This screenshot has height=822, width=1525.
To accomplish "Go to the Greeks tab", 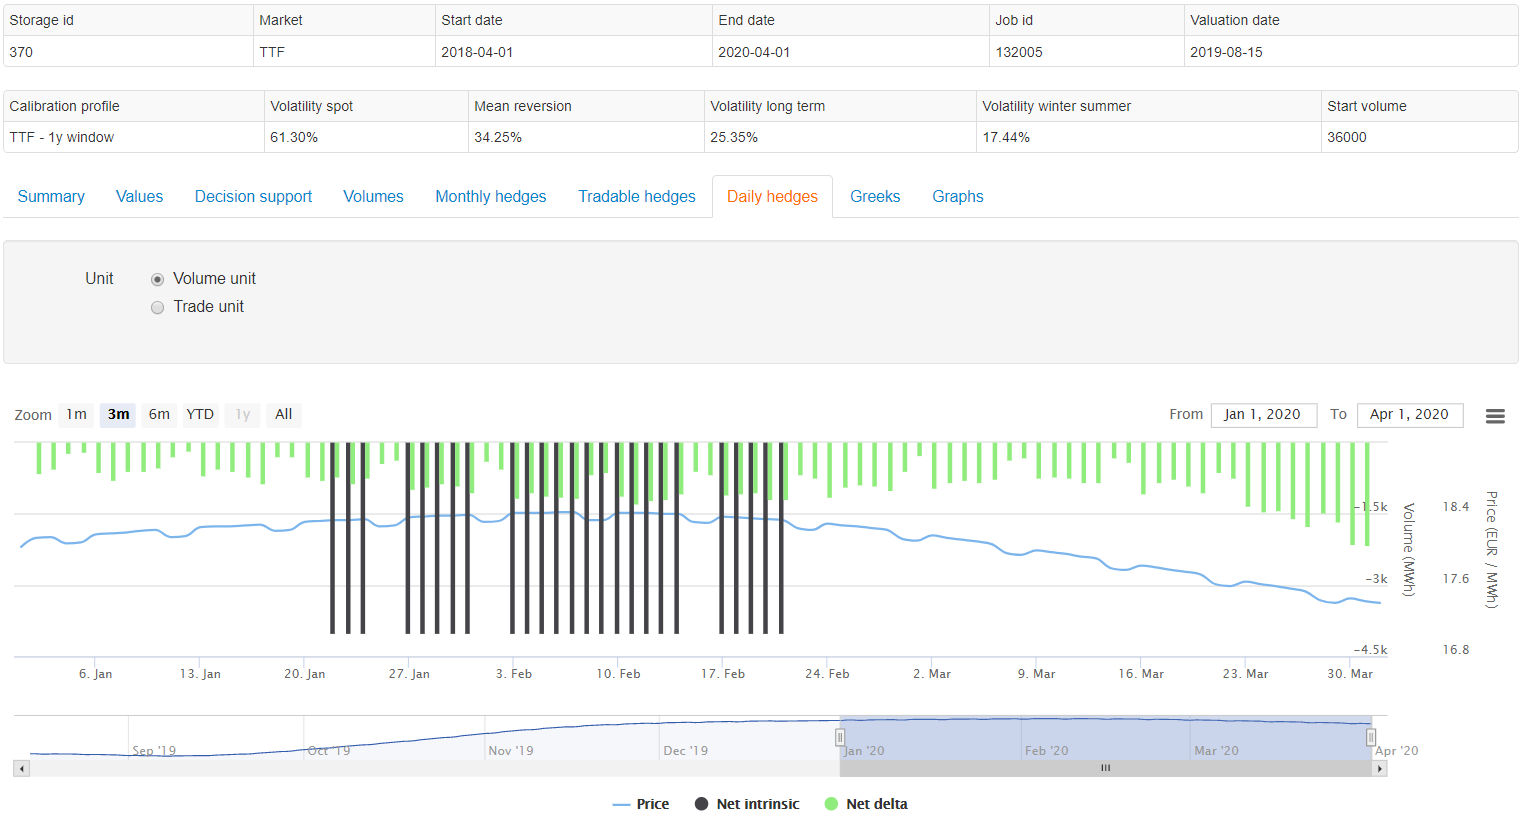I will click(x=875, y=197).
